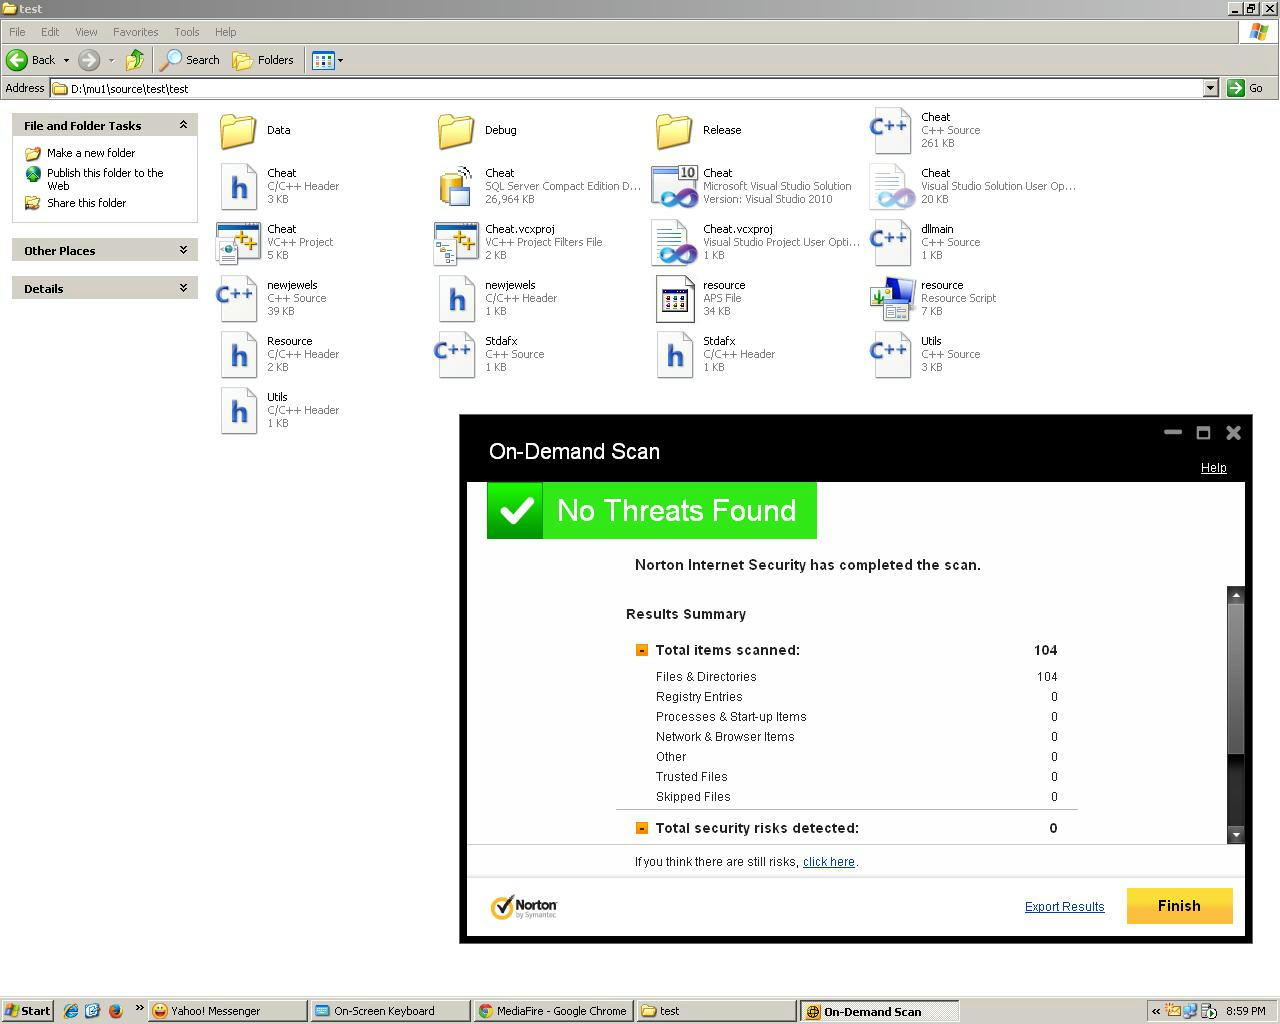The height and width of the screenshot is (1024, 1280).
Task: Click the Up folder toolbar icon
Action: [x=135, y=60]
